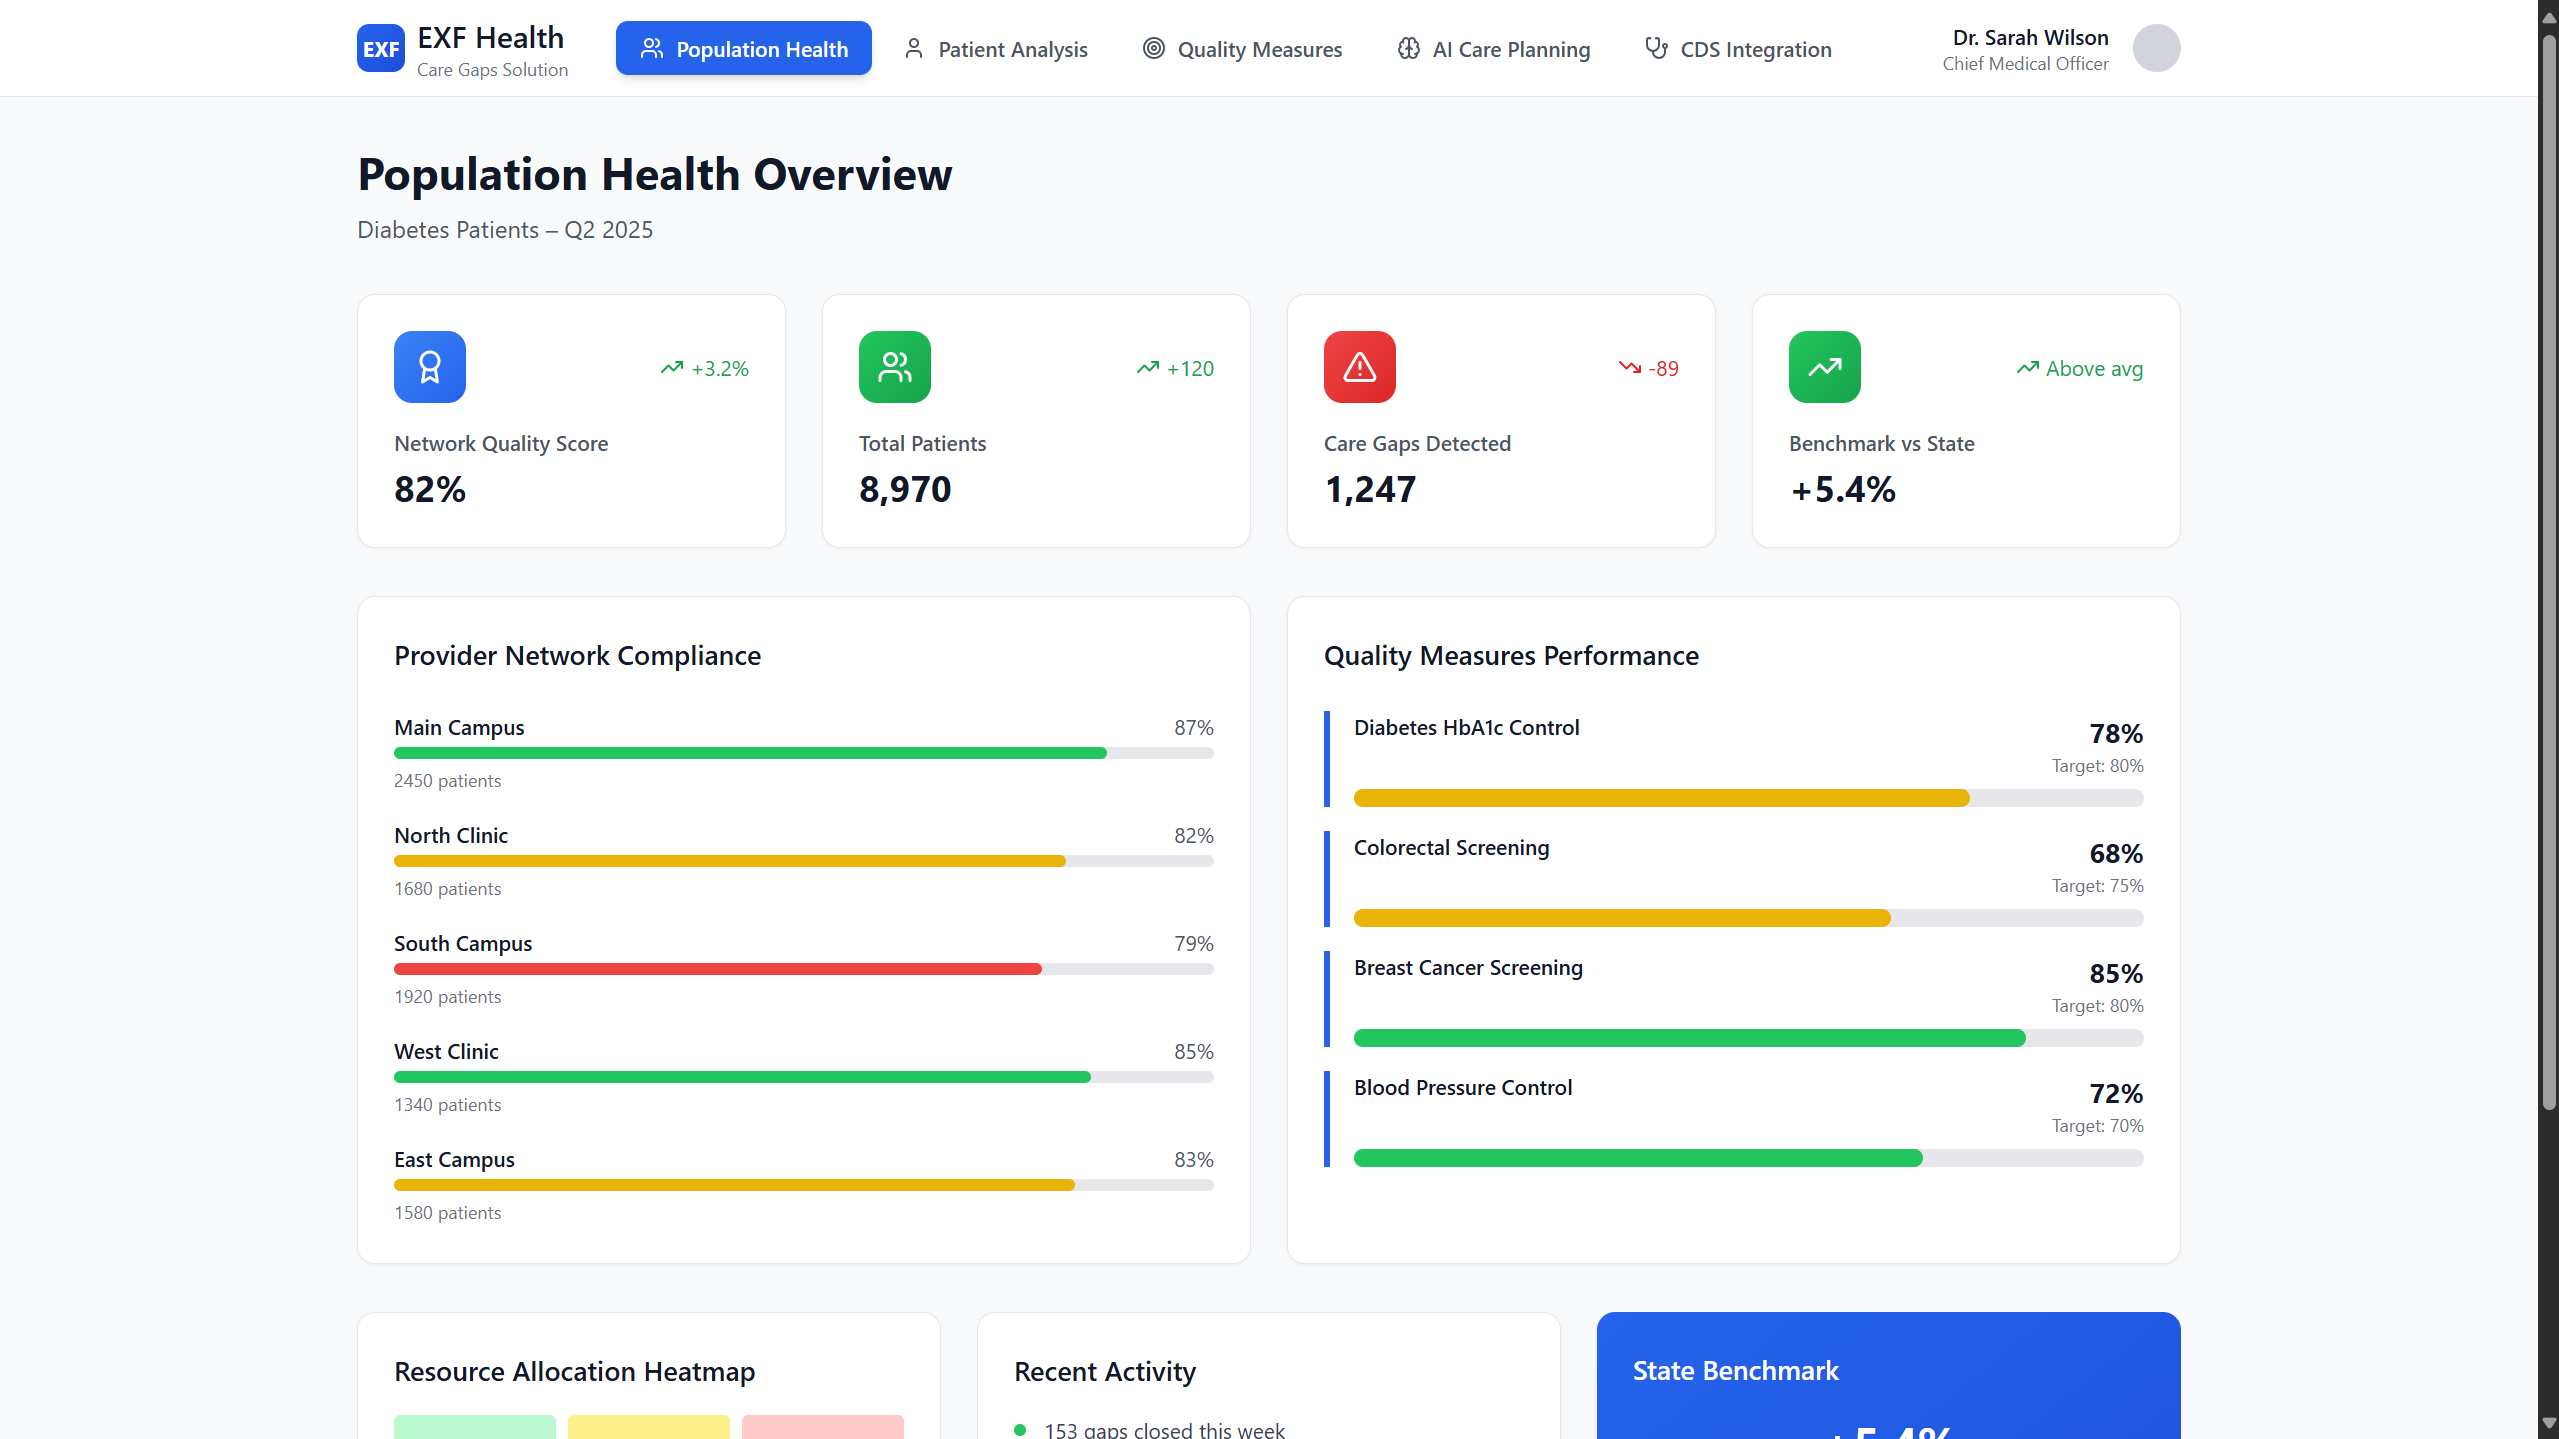Click Colorectal Screening measure label

[x=1451, y=847]
